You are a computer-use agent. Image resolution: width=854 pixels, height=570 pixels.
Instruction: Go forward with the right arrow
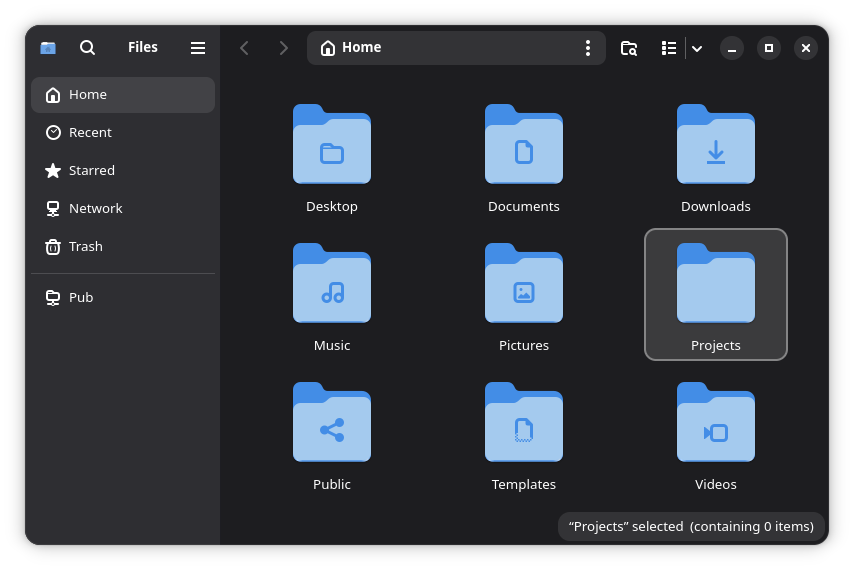[x=283, y=48]
